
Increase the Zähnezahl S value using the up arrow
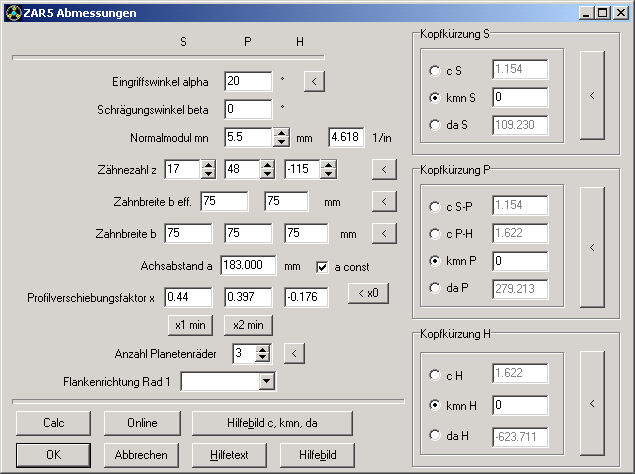click(x=208, y=165)
